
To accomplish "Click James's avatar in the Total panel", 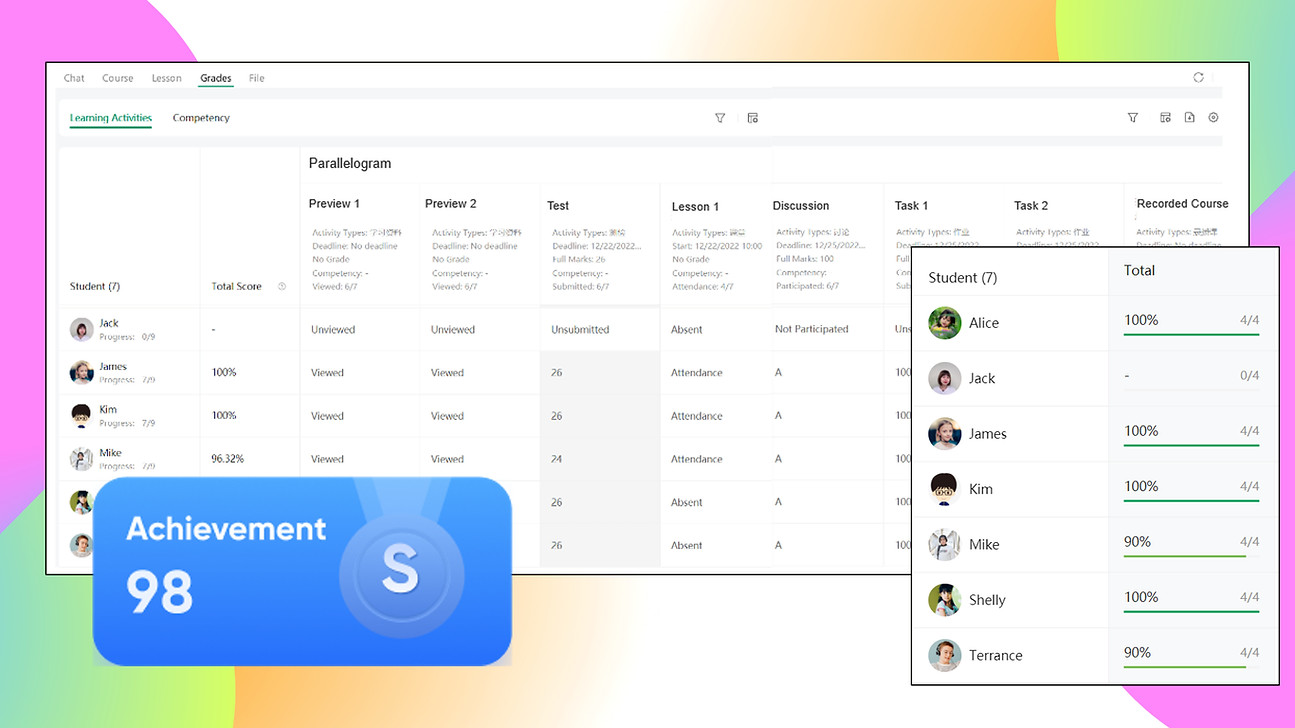I will pyautogui.click(x=945, y=434).
